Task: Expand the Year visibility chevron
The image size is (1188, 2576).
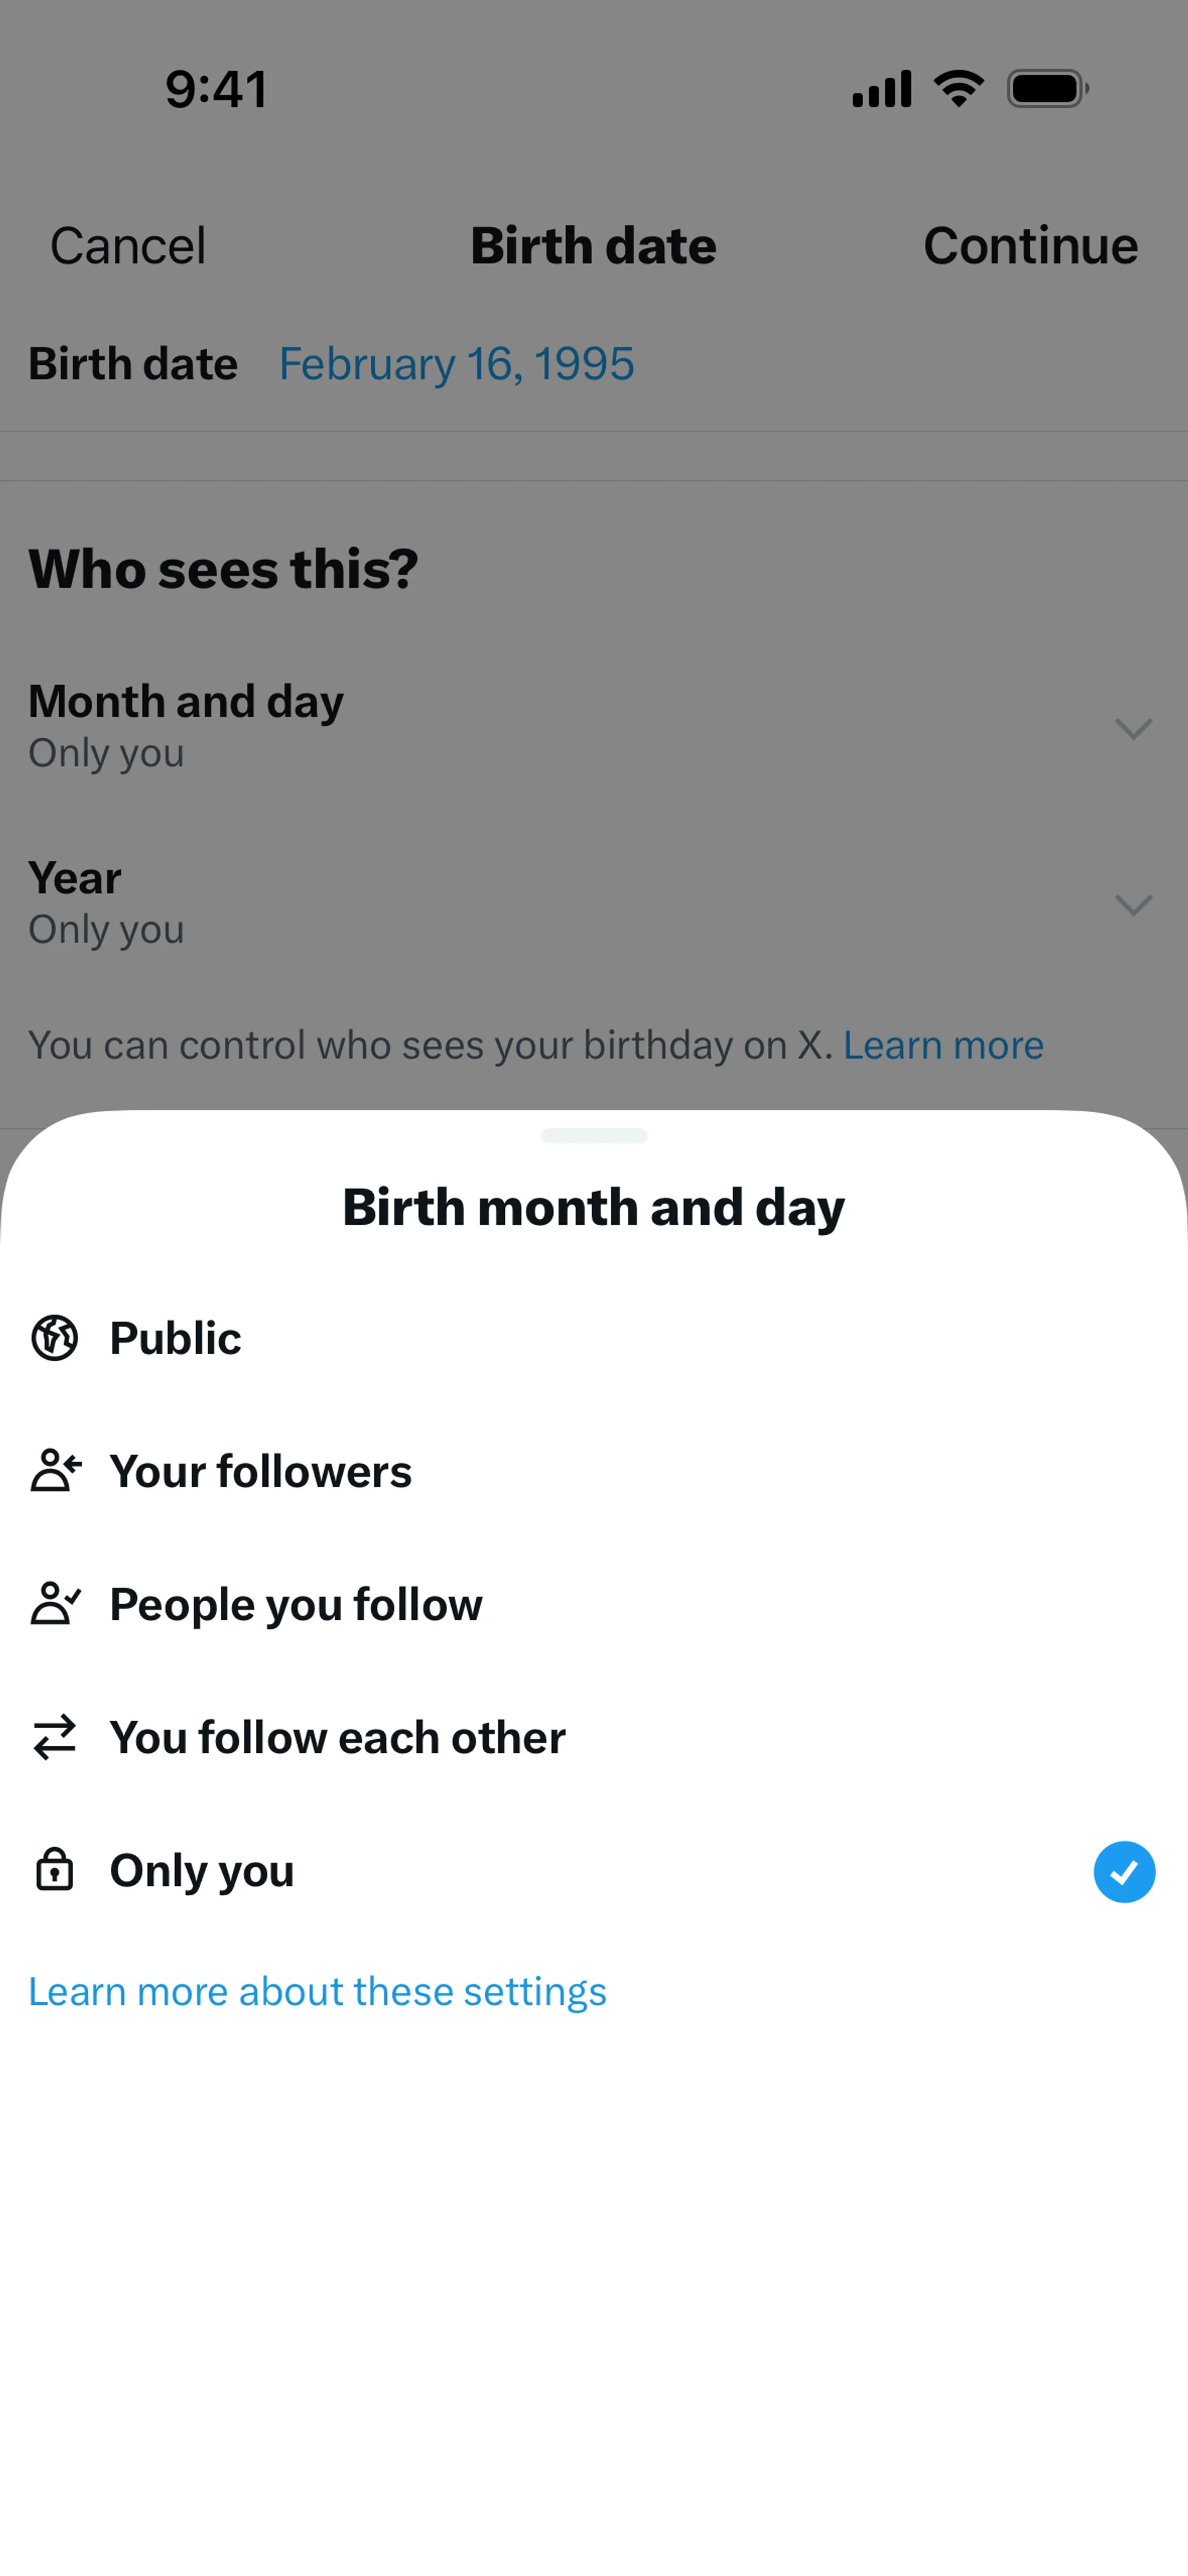Action: point(1133,905)
